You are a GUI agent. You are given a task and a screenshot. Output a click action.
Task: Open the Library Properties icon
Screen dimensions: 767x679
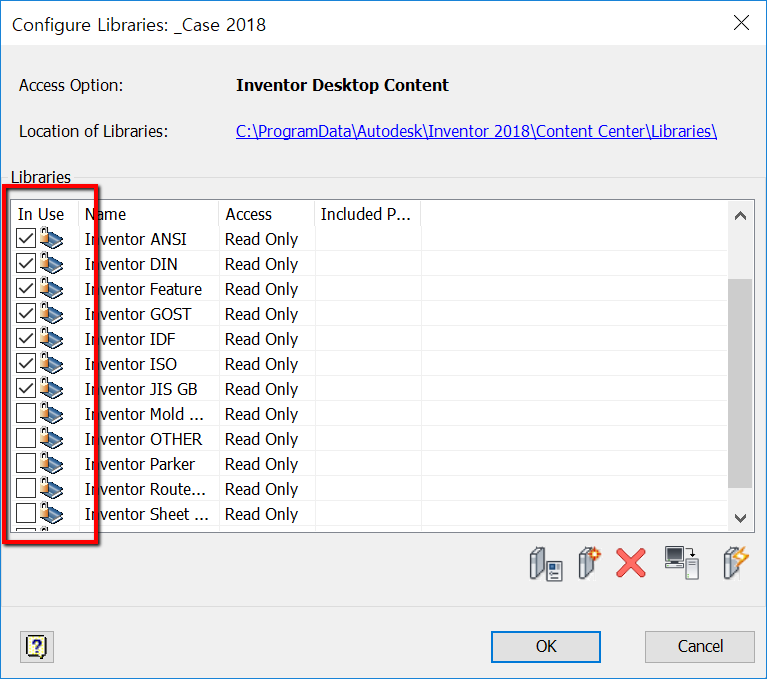point(546,564)
